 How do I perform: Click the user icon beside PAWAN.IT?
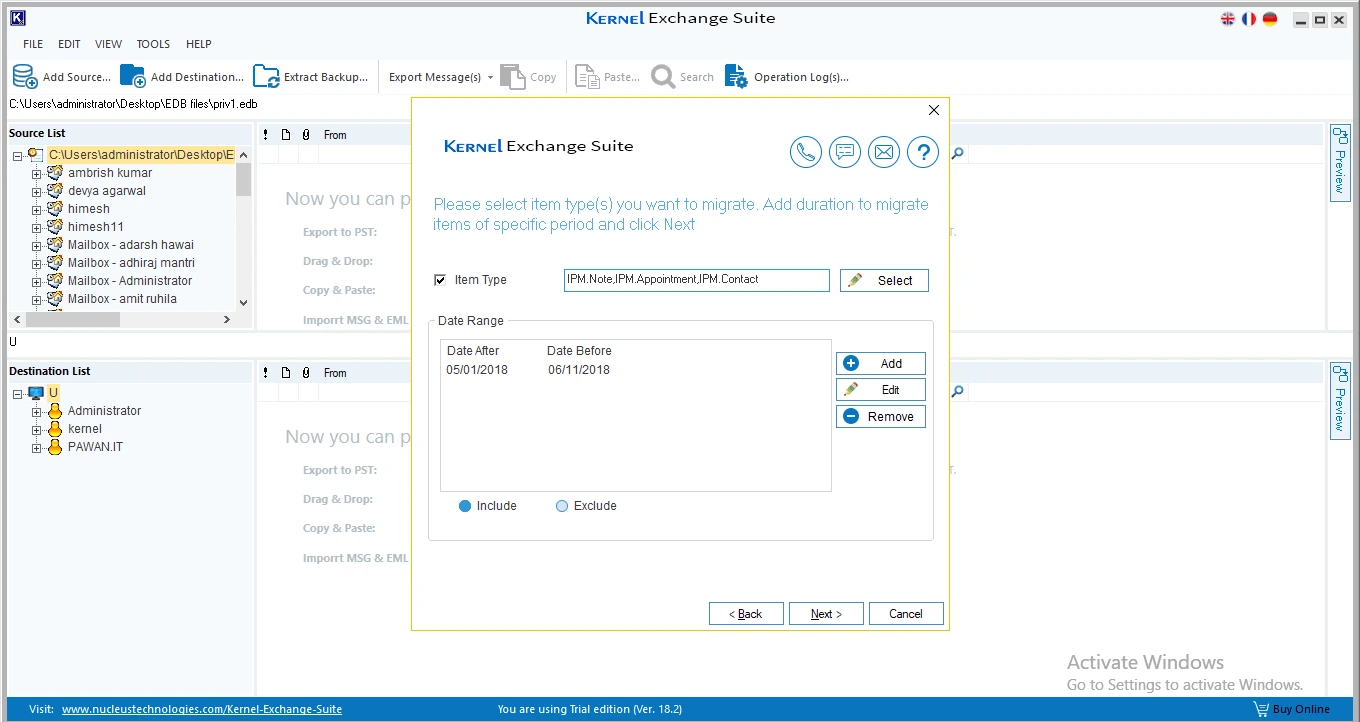[x=55, y=447]
